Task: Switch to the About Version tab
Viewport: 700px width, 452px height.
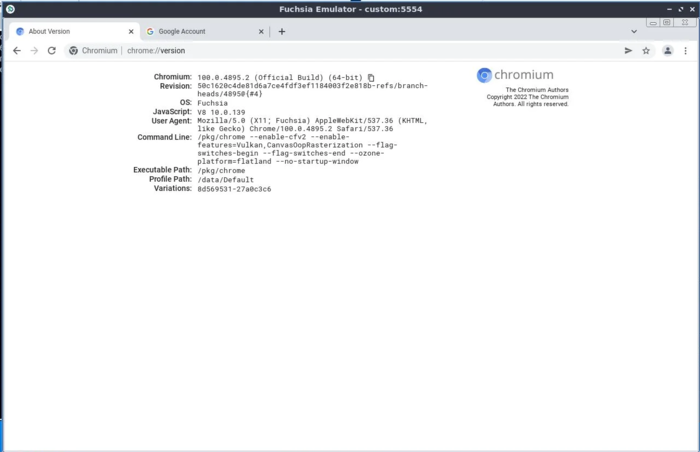Action: tap(74, 31)
